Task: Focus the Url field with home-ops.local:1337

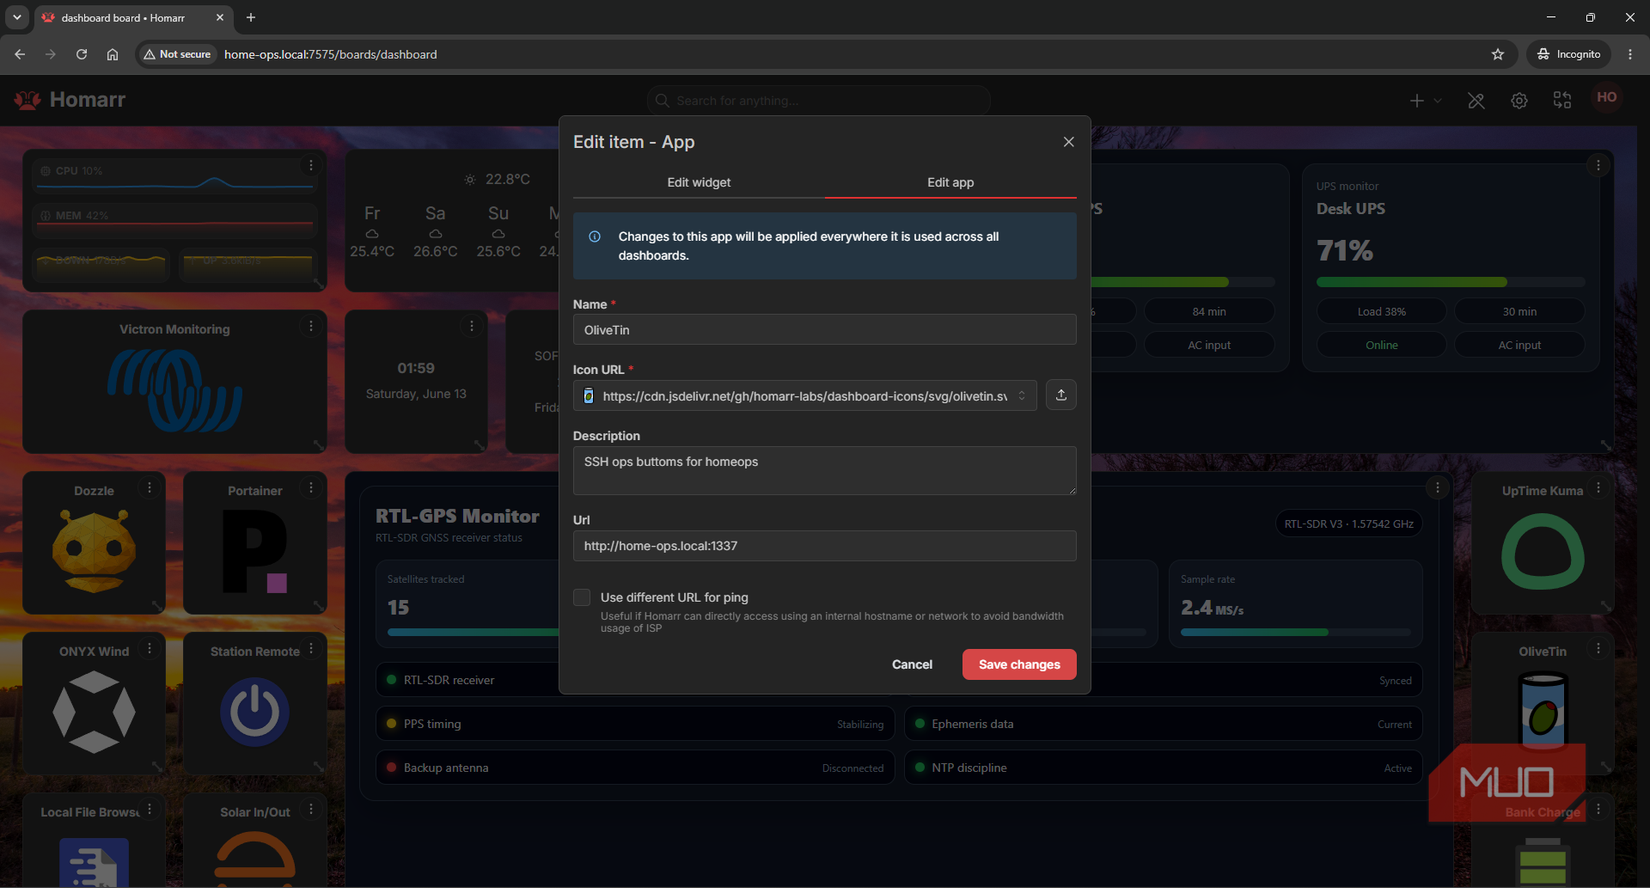Action: click(825, 546)
